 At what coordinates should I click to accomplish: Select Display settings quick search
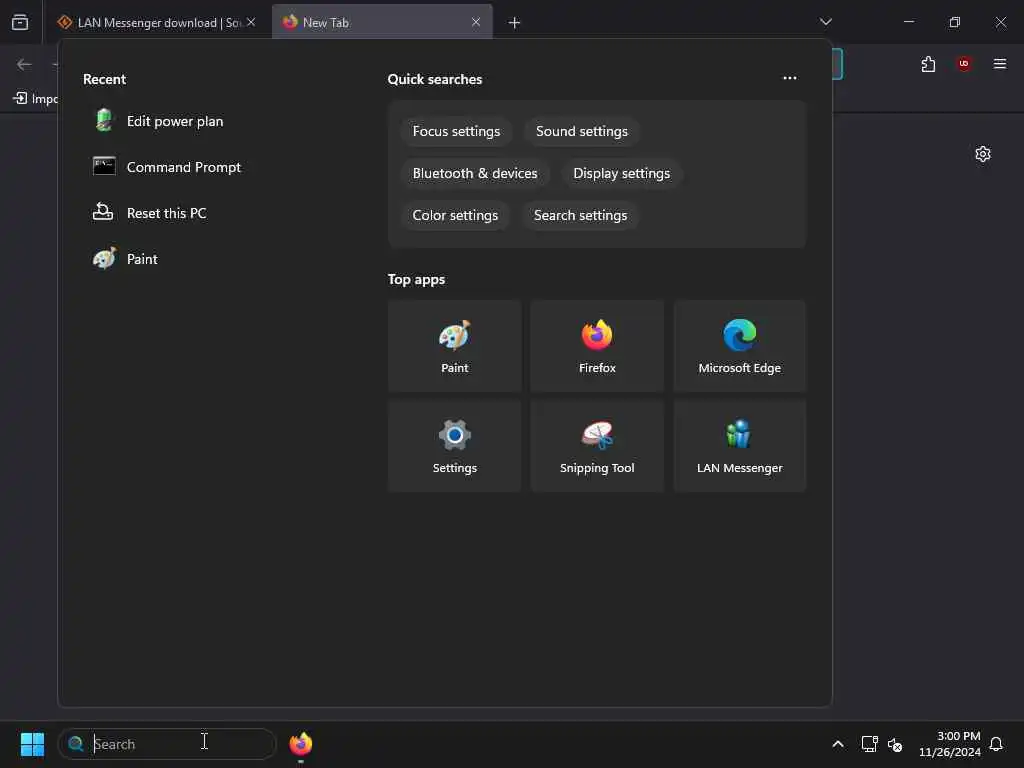click(x=621, y=173)
